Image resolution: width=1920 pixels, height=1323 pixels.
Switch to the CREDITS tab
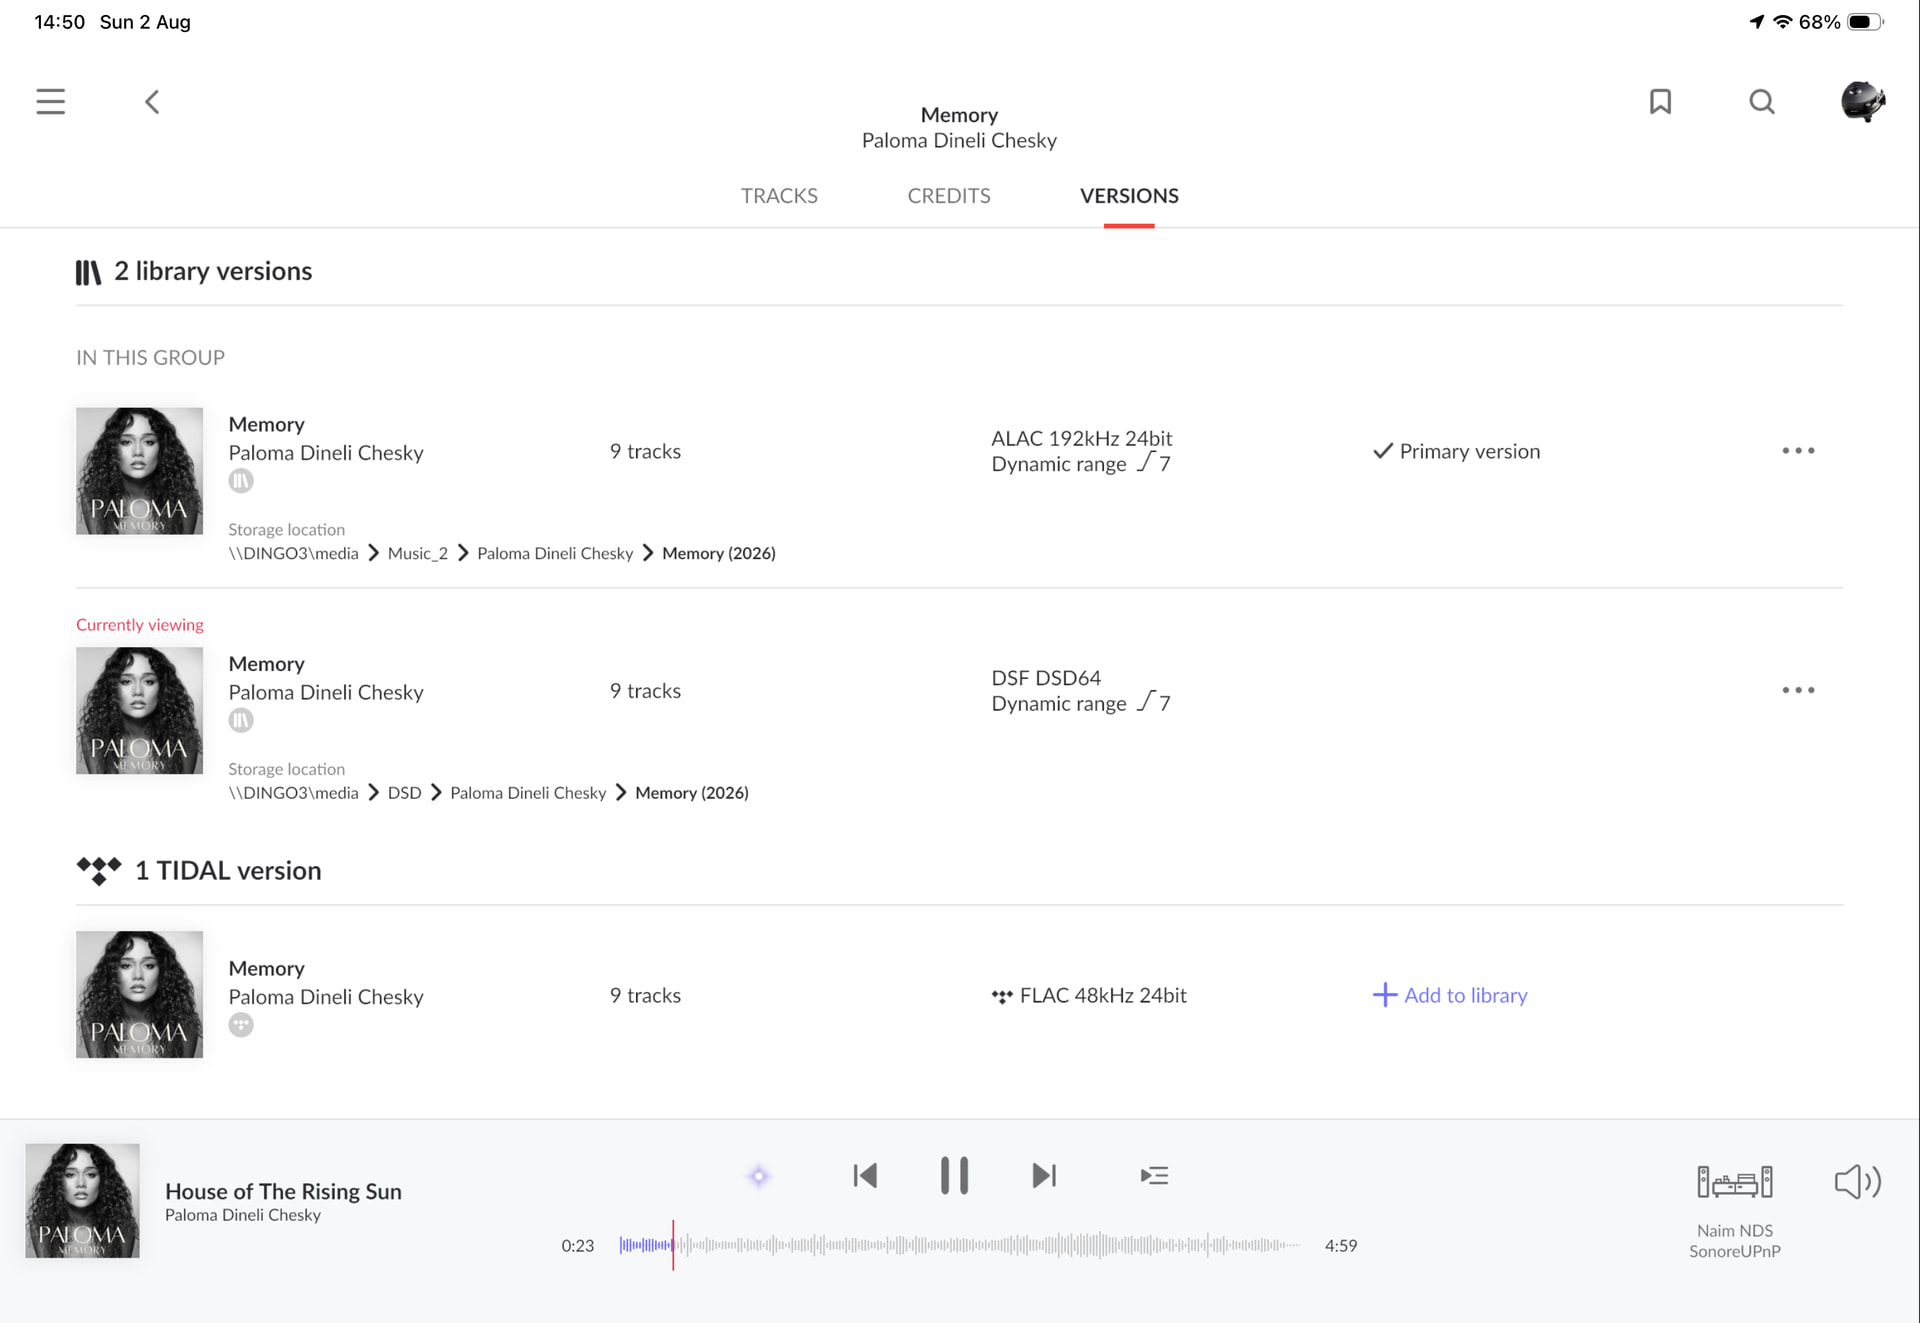point(949,196)
